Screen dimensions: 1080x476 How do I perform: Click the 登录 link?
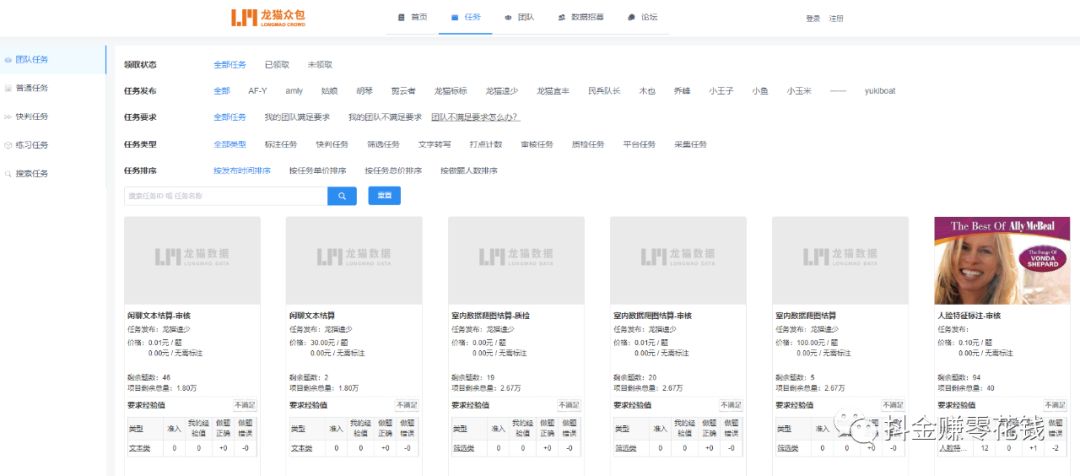coord(813,19)
